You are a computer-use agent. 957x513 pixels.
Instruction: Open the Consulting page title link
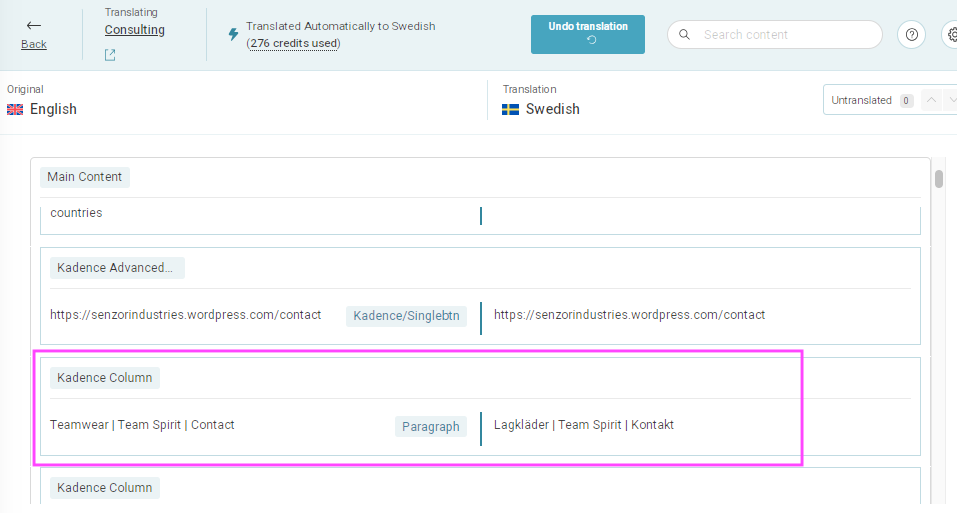coord(134,30)
